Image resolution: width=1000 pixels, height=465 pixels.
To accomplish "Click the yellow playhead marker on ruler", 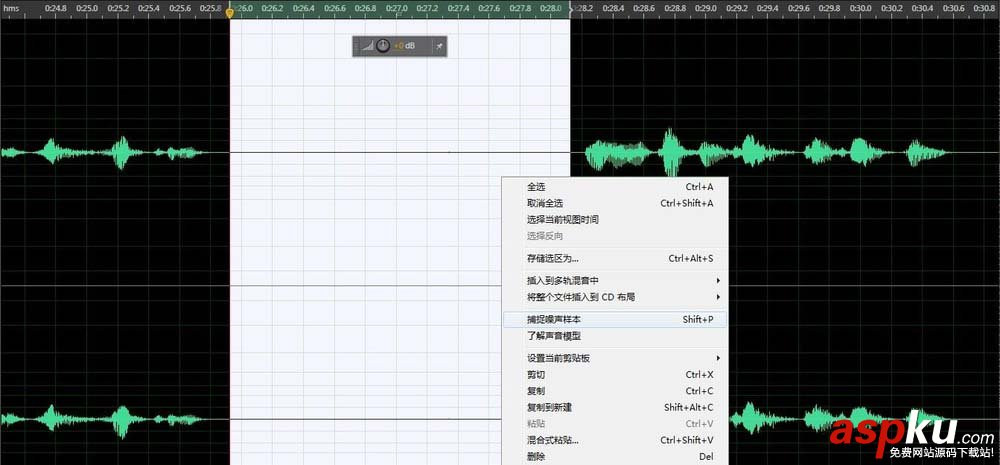I will pos(230,12).
